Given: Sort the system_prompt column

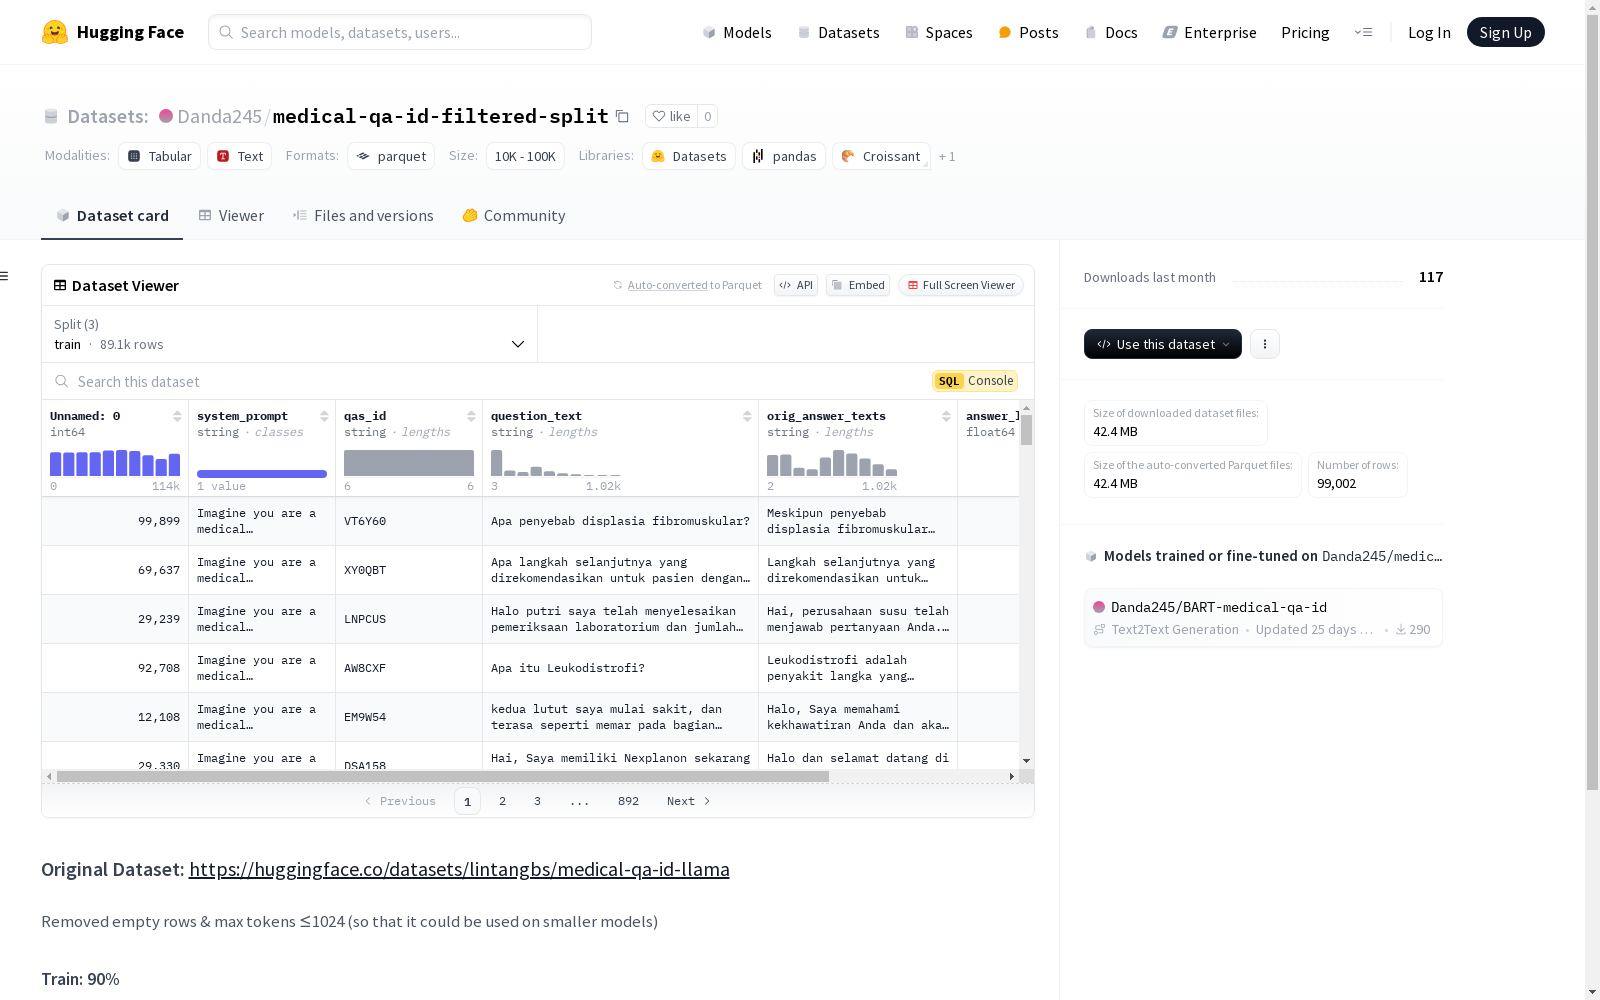Looking at the screenshot, I should point(324,416).
